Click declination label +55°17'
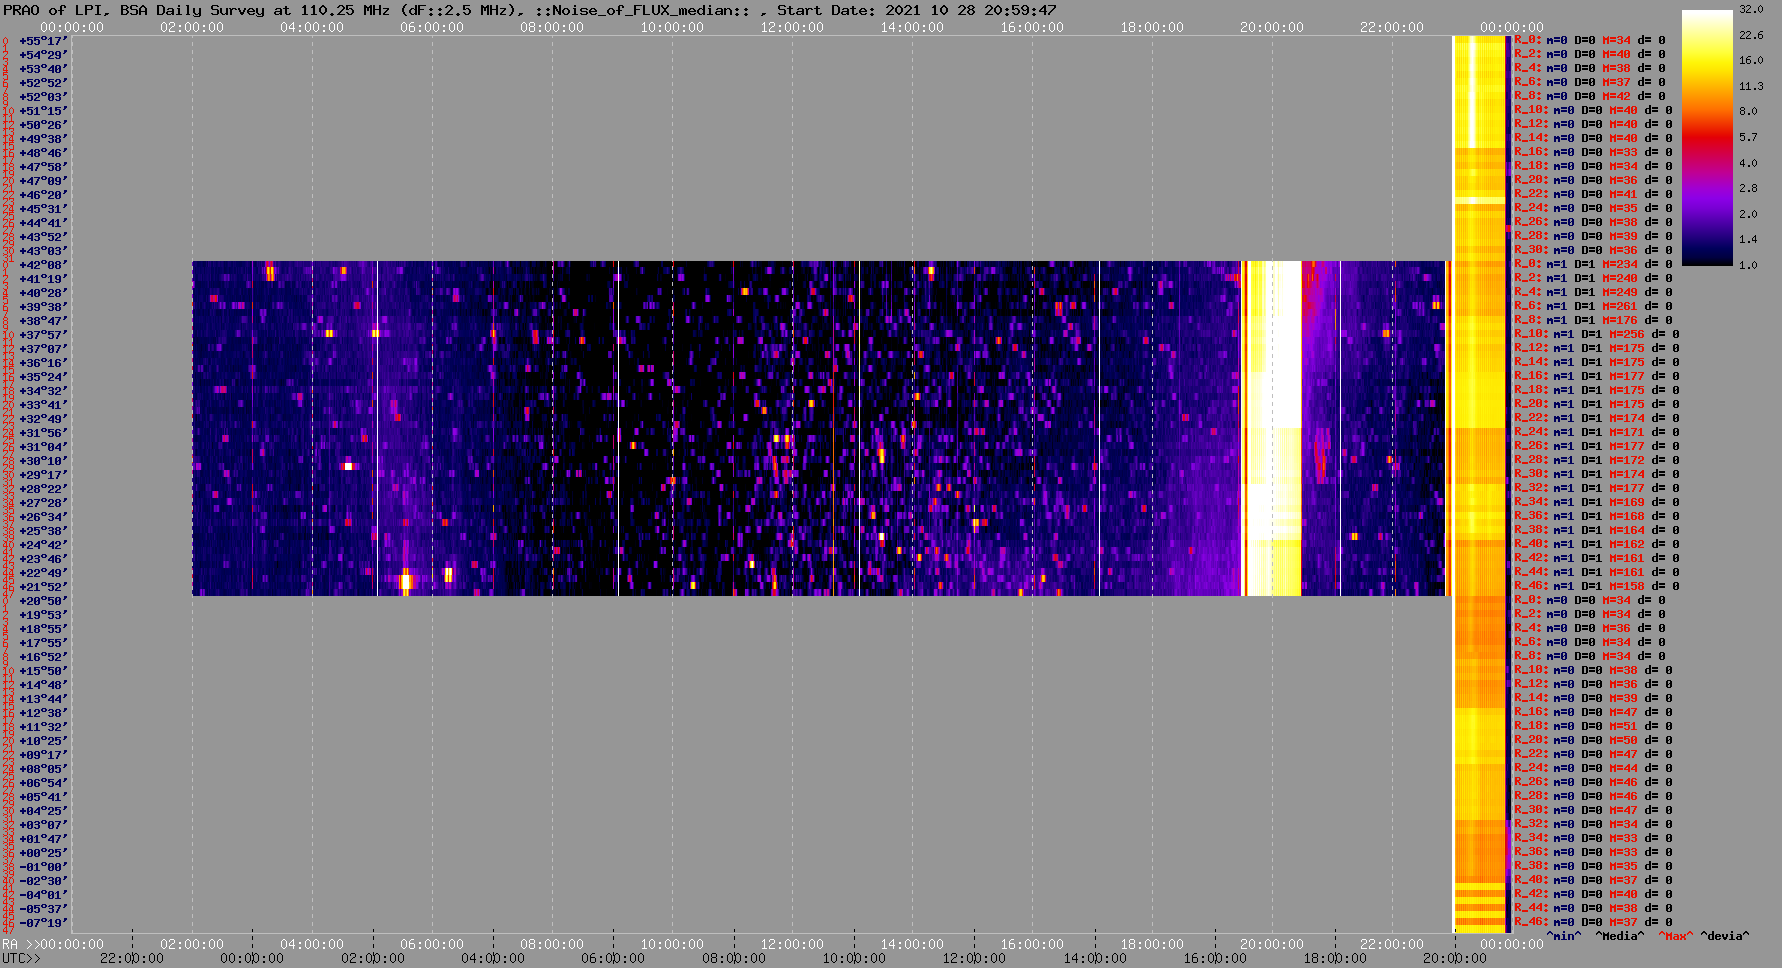This screenshot has height=968, width=1782. click(43, 41)
